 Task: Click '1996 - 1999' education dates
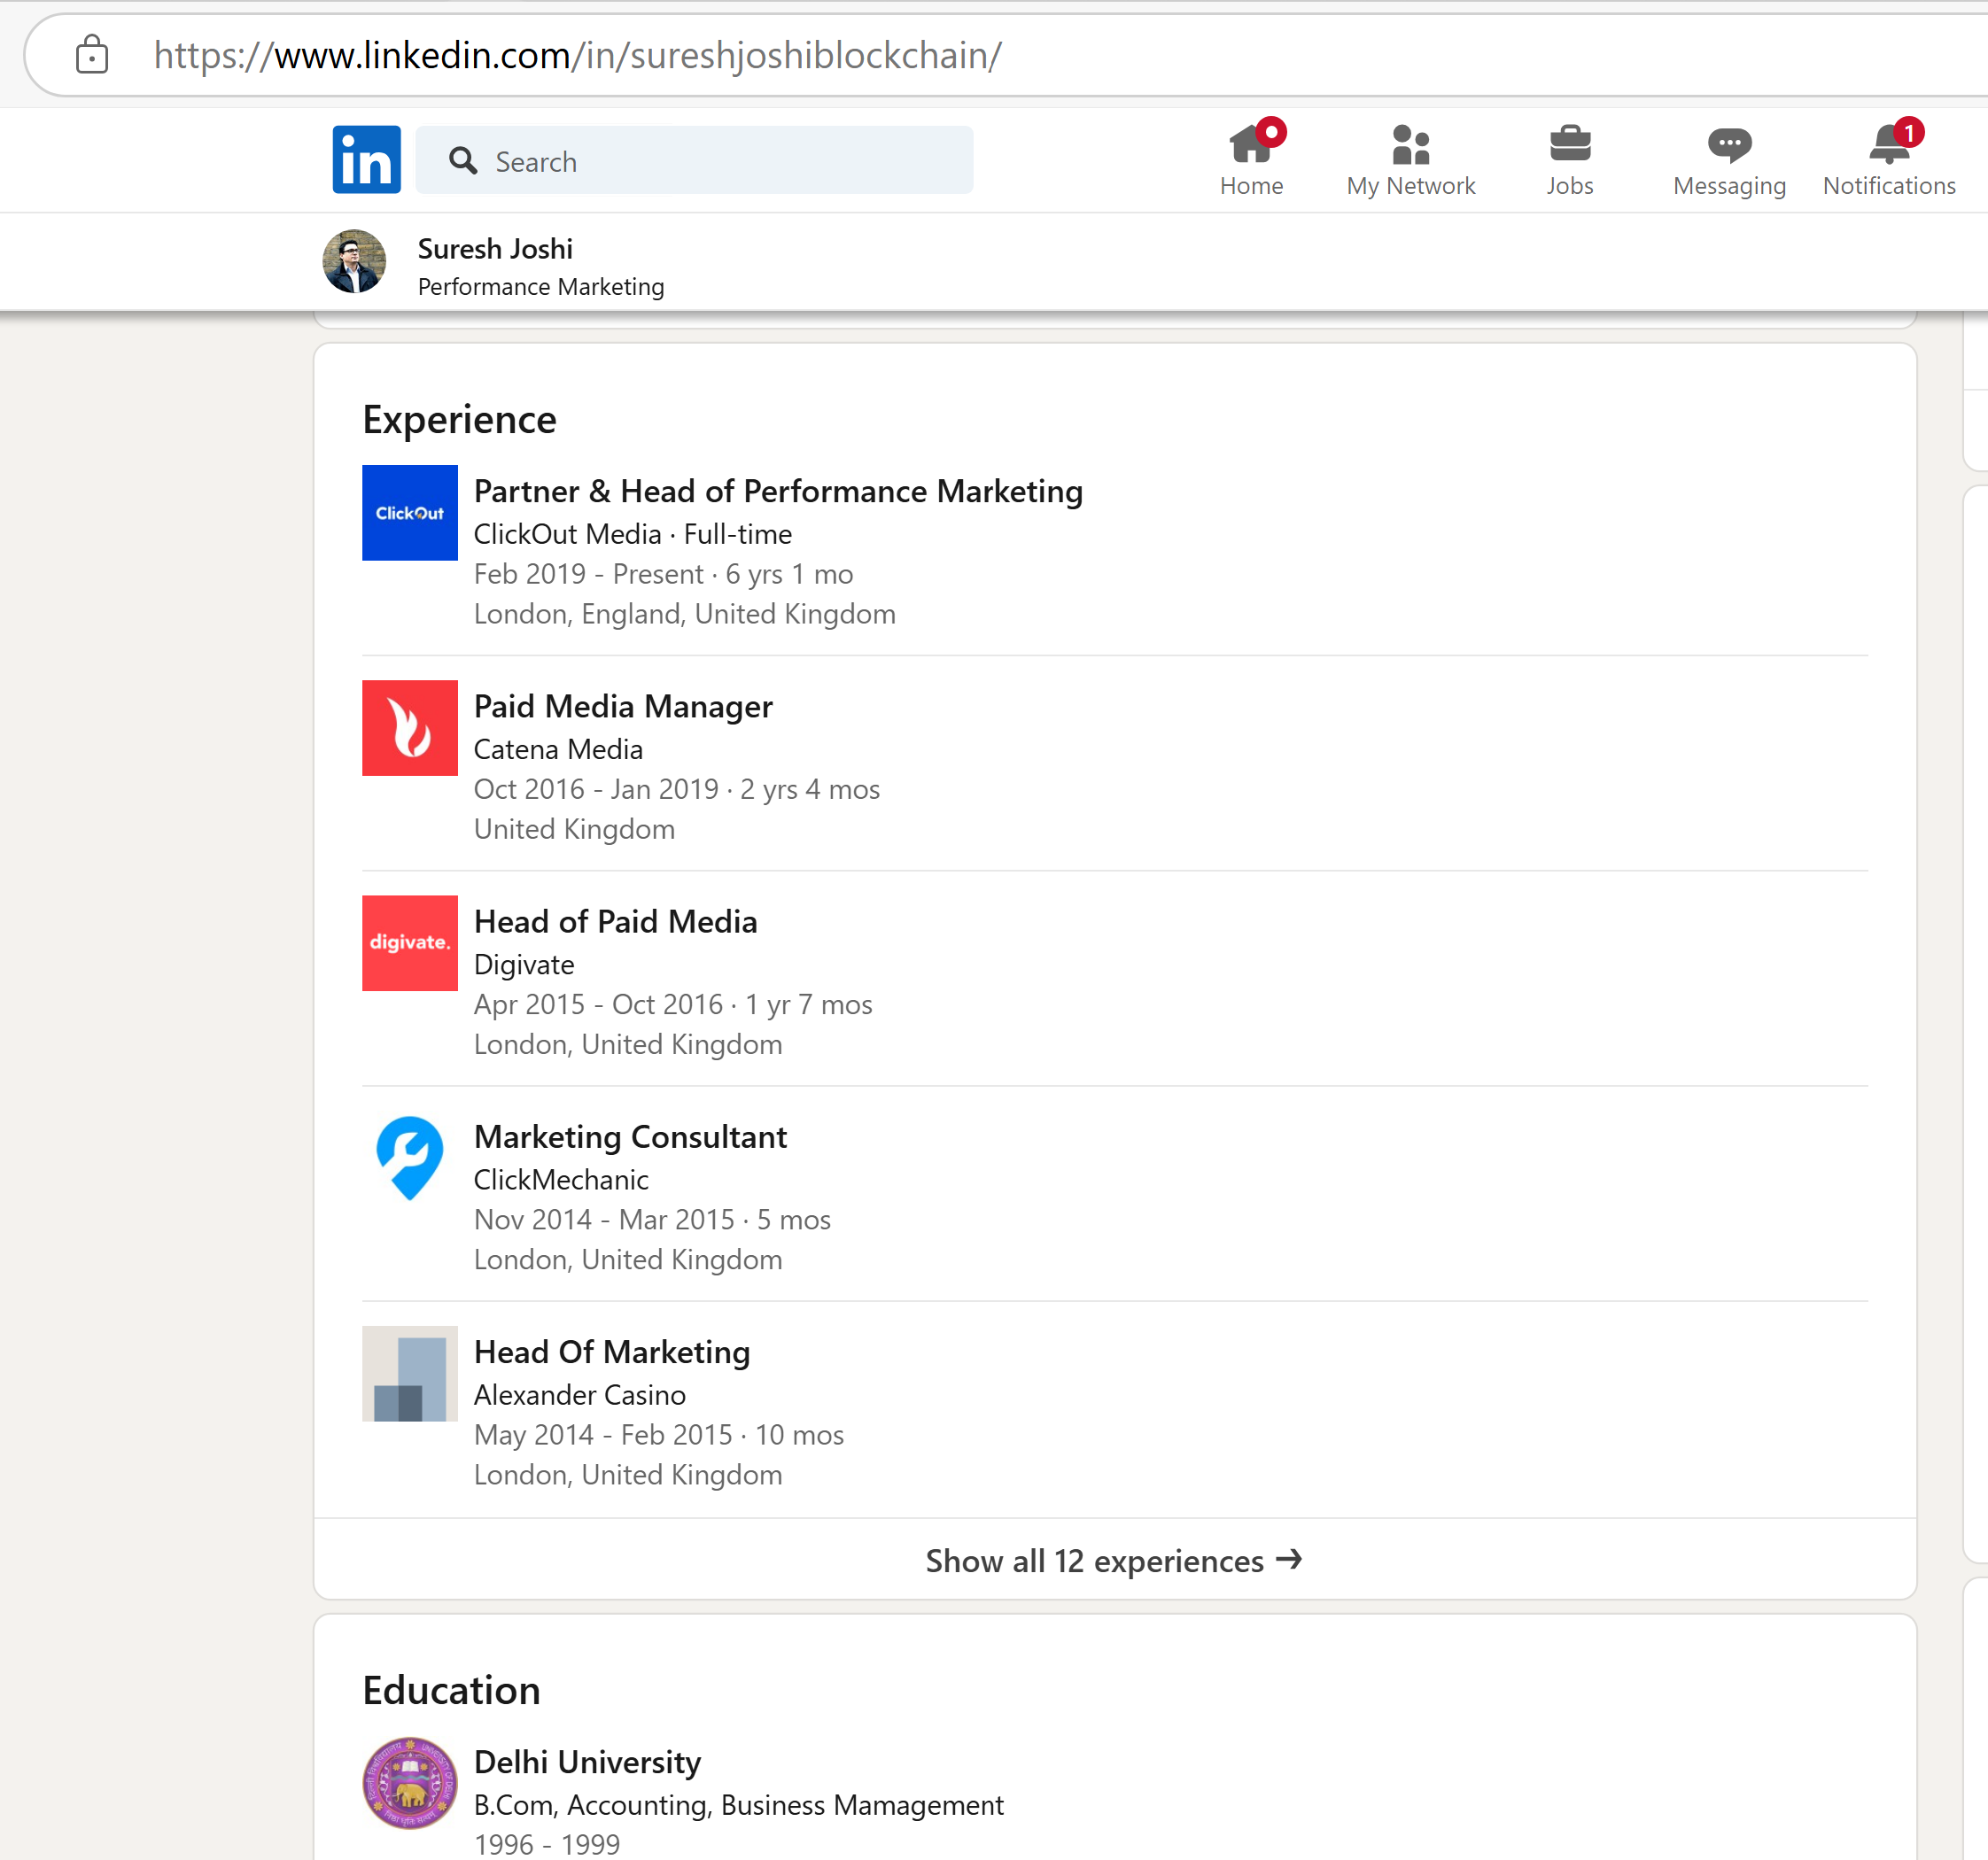[546, 1844]
